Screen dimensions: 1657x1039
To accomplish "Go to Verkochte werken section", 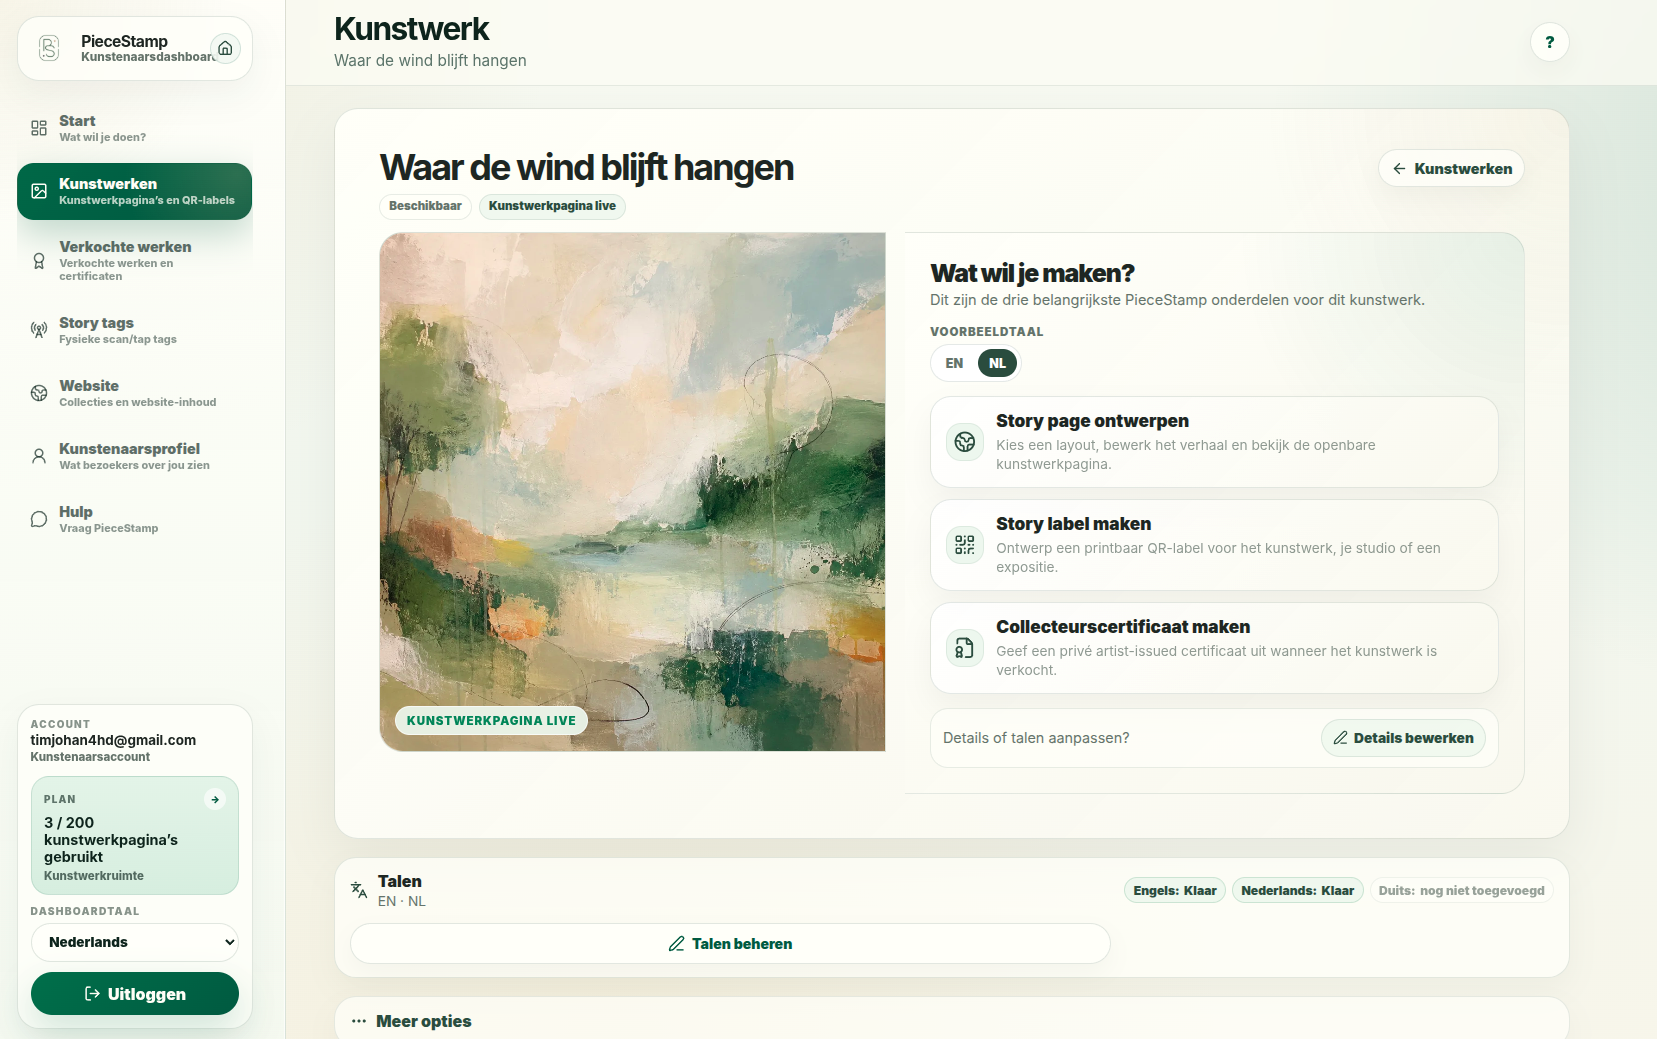I will [134, 260].
